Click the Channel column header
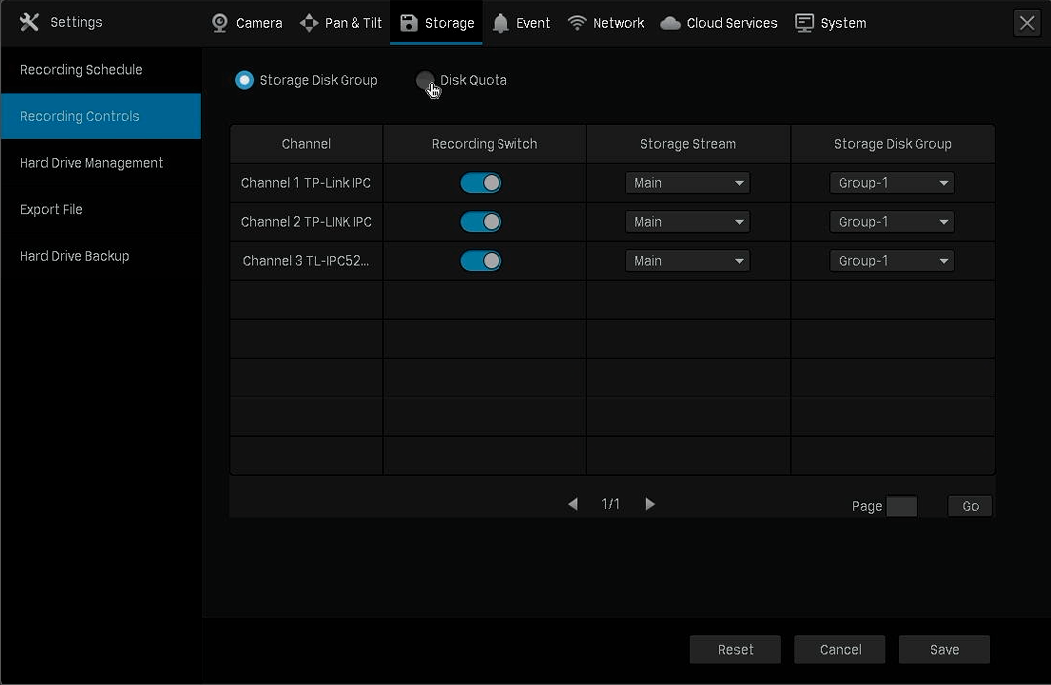 306,144
